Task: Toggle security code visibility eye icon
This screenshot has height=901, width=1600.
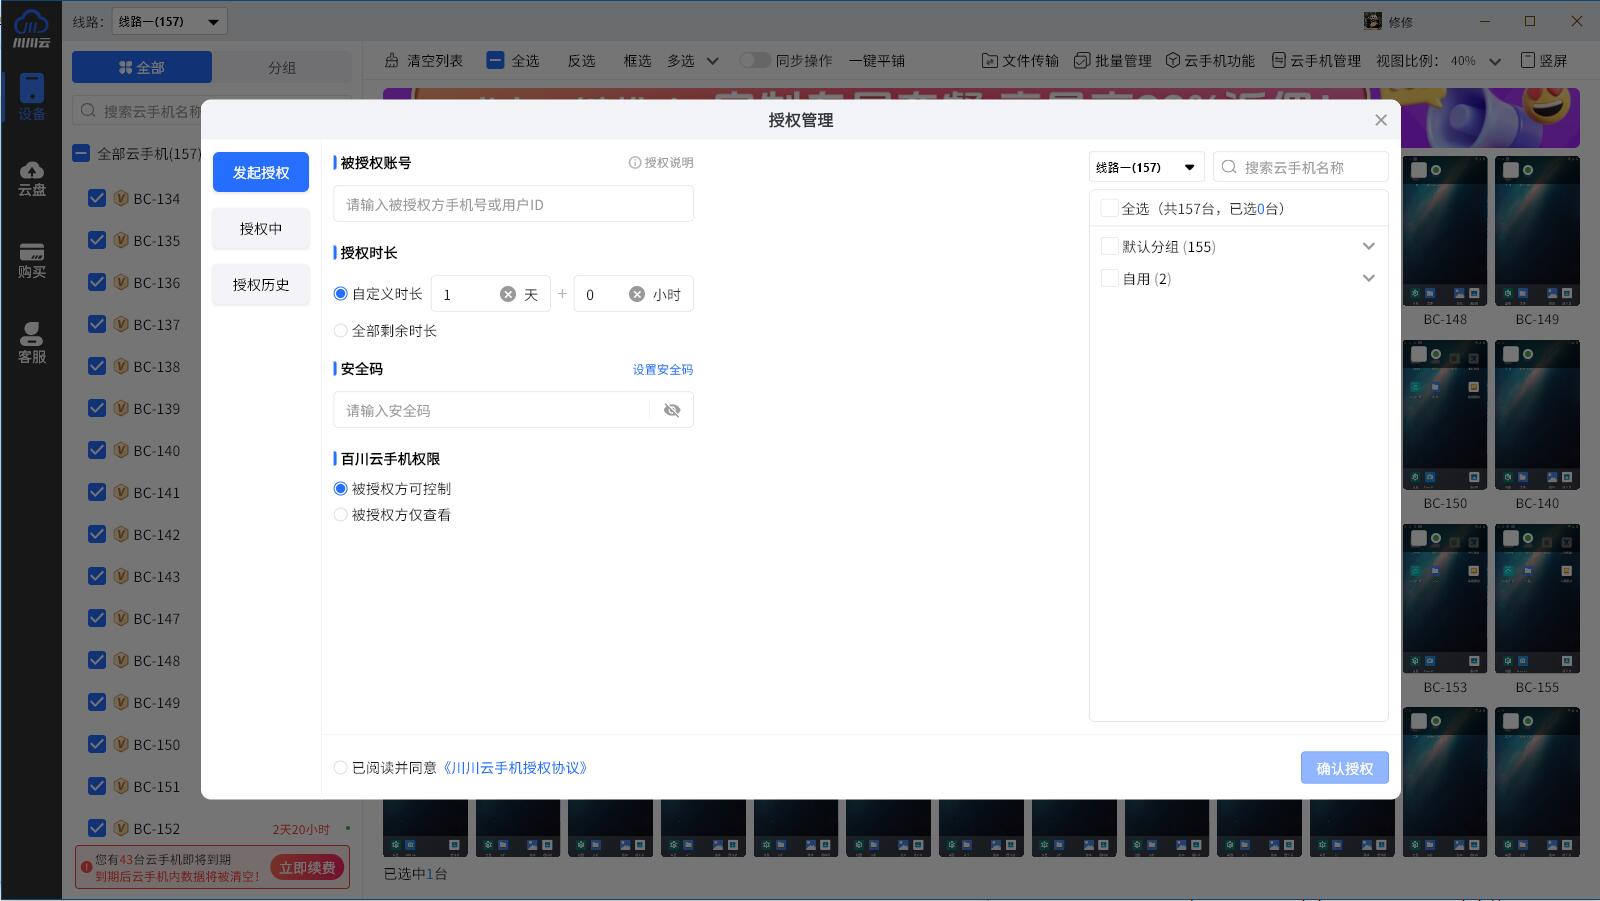Action: tap(672, 410)
